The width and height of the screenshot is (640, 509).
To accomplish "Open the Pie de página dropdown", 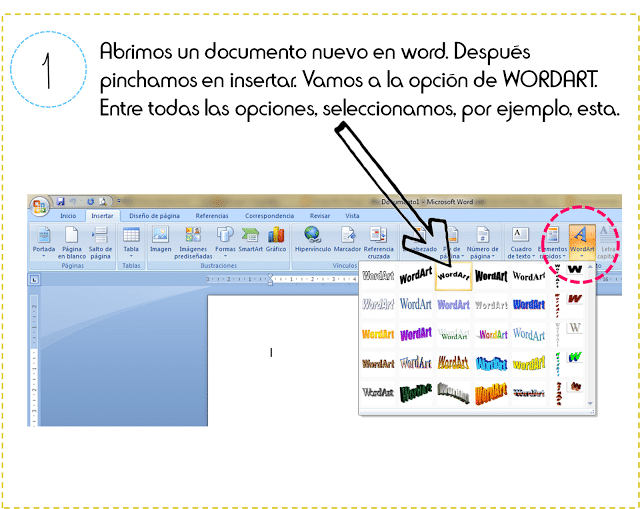I will [452, 243].
